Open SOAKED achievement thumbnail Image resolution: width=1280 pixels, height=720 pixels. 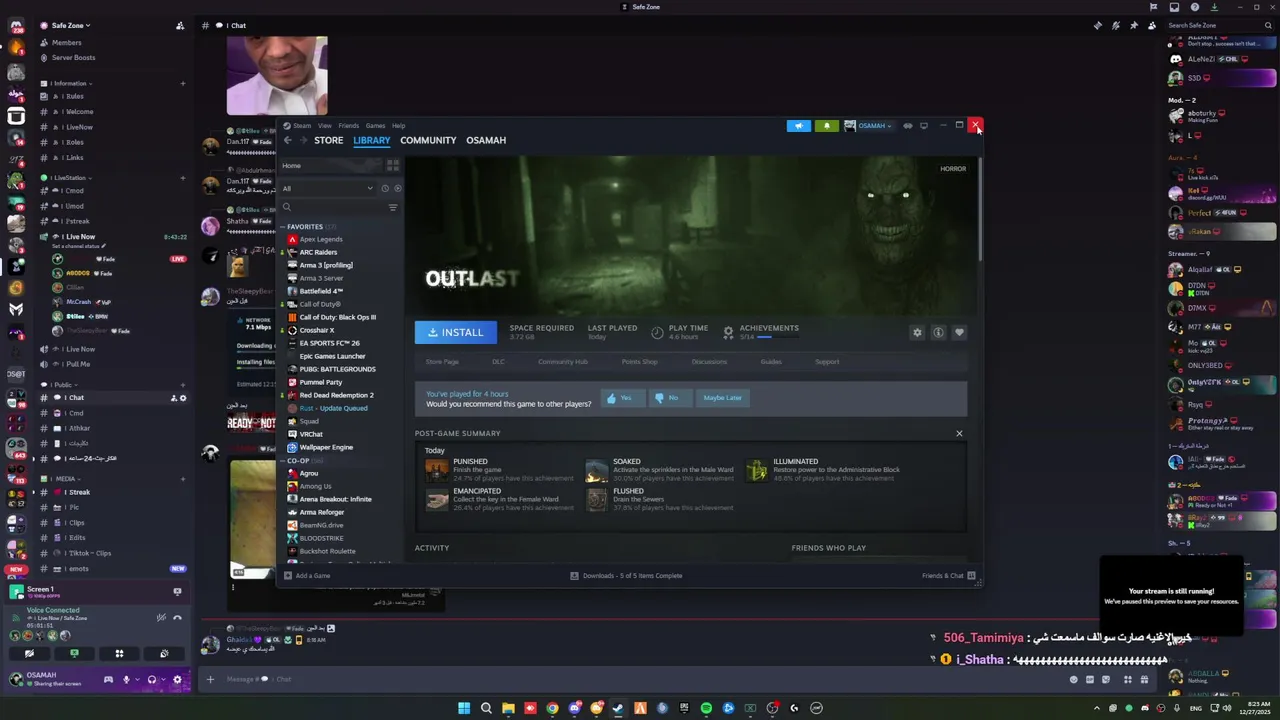point(597,470)
